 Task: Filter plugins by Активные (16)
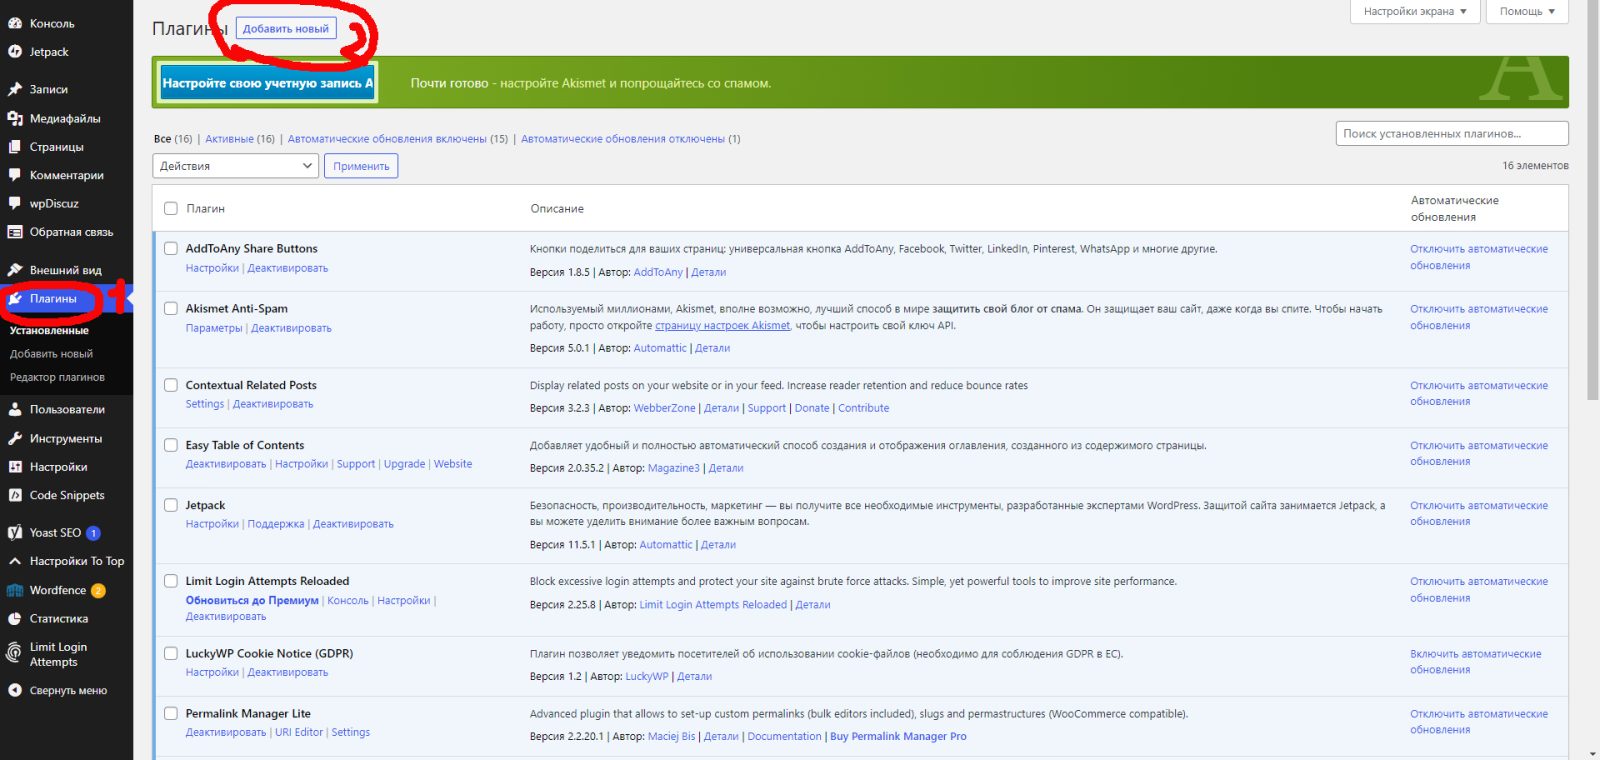pos(239,139)
